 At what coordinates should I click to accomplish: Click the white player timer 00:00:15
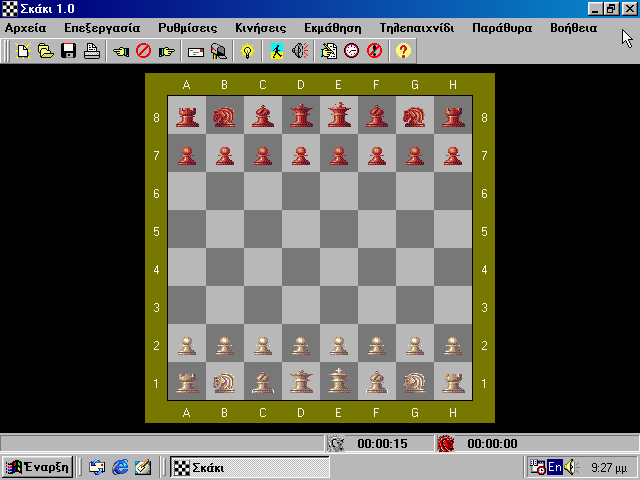coord(382,444)
